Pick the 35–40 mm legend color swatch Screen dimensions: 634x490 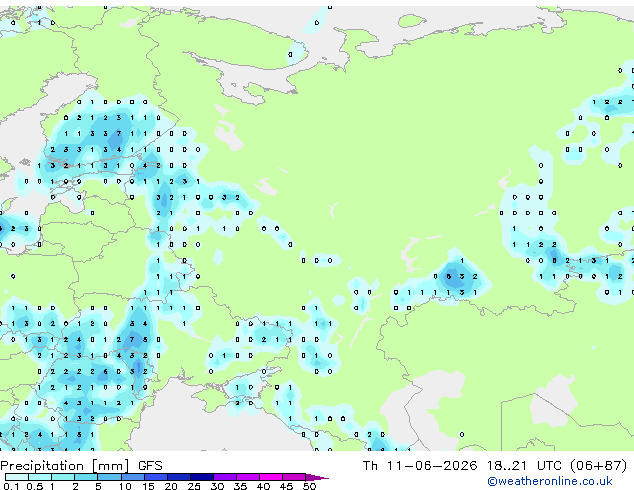(x=248, y=477)
